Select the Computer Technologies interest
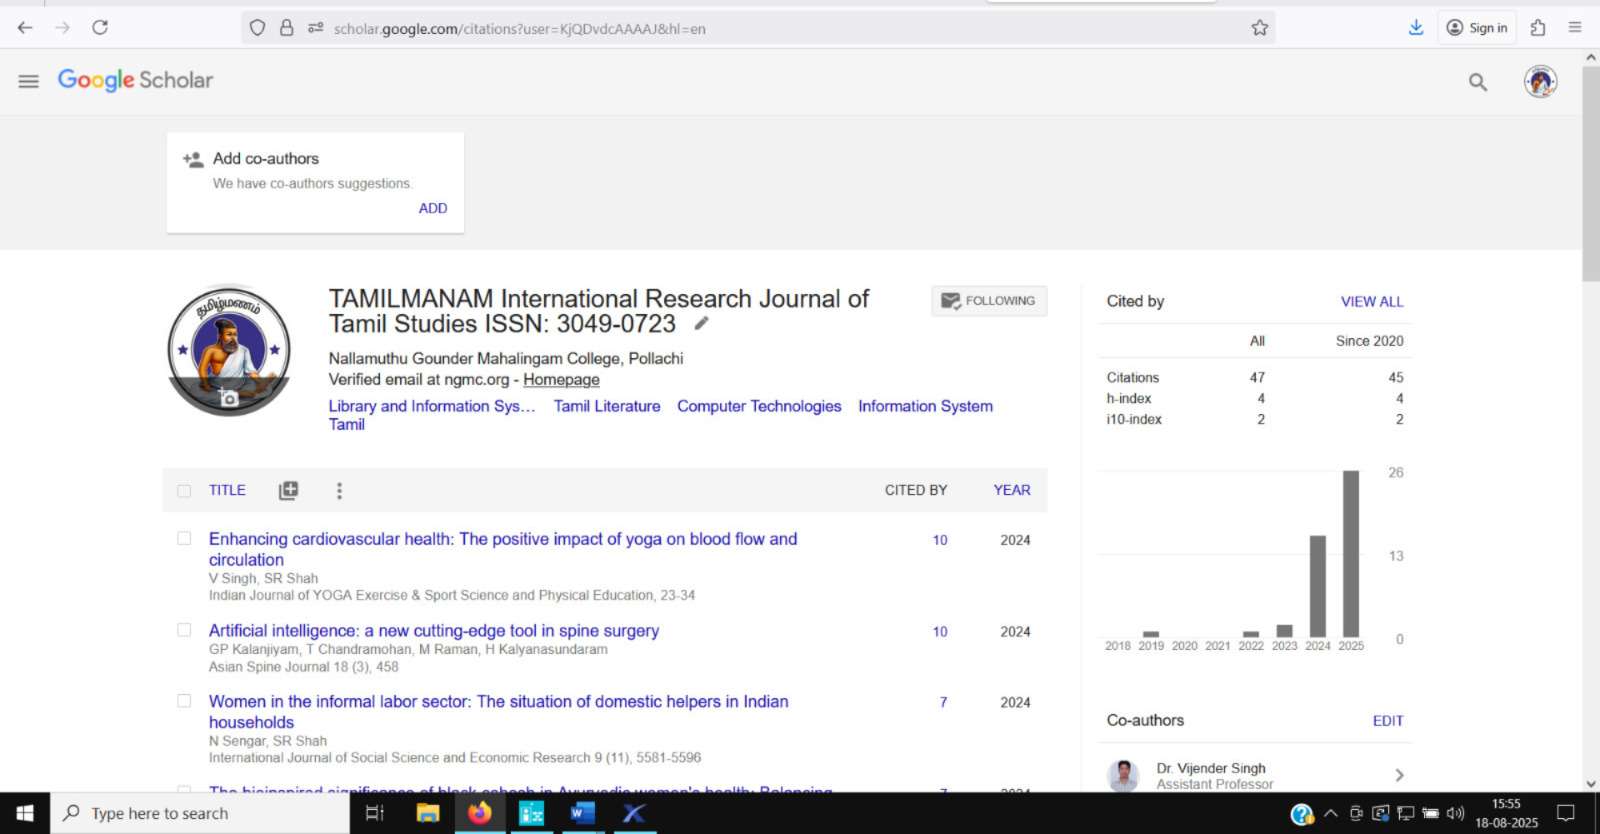Screen dimensions: 1600x834 759,406
